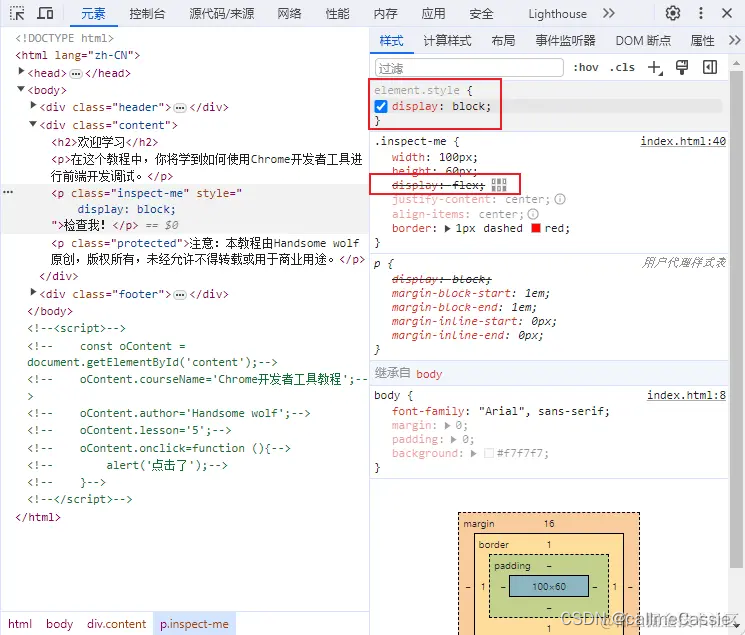Click the 100×60 content box in box model

pos(549,587)
